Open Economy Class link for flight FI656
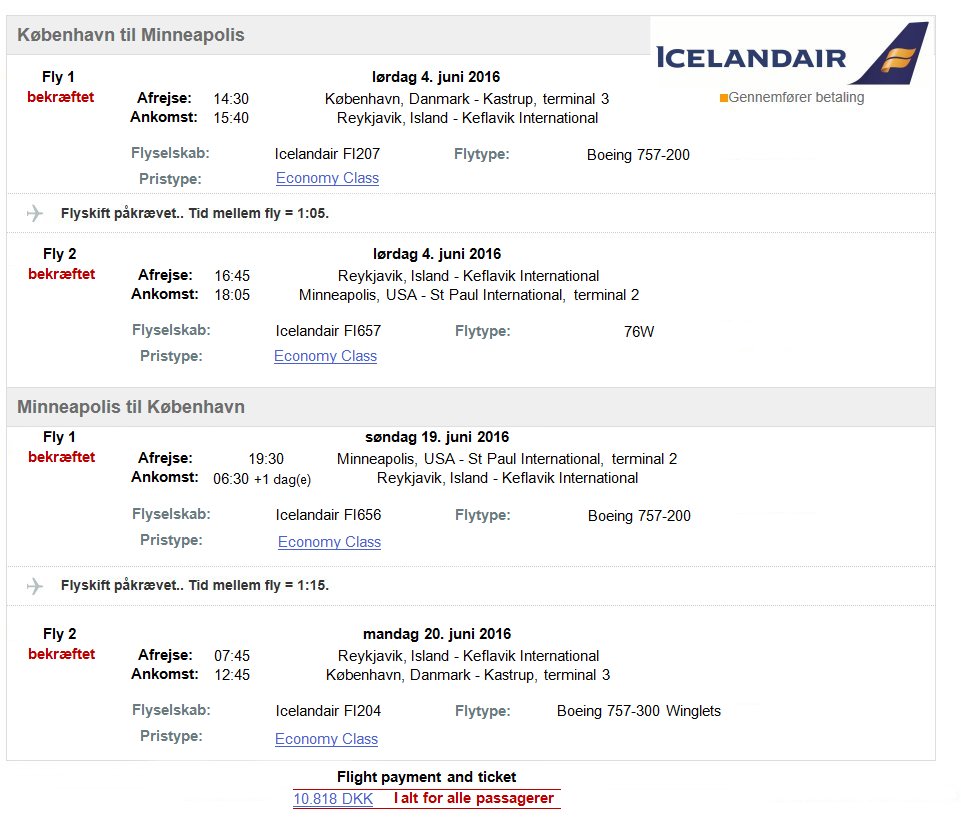 tap(329, 542)
